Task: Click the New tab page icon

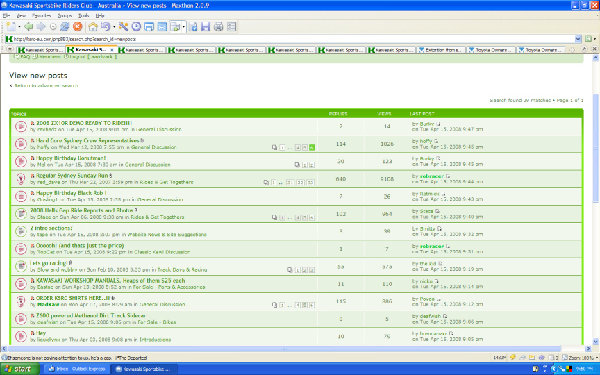Action: [11, 26]
